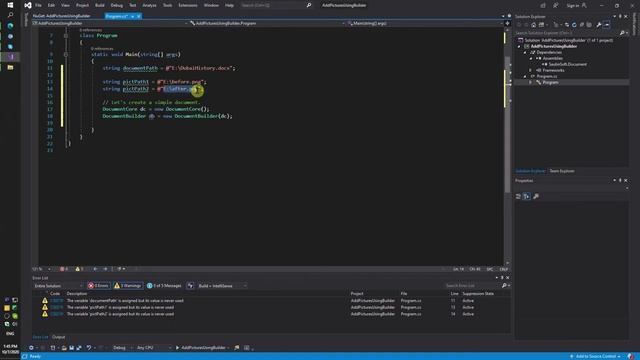
Task: Open File Explorer from the taskbar
Action: coord(10,67)
